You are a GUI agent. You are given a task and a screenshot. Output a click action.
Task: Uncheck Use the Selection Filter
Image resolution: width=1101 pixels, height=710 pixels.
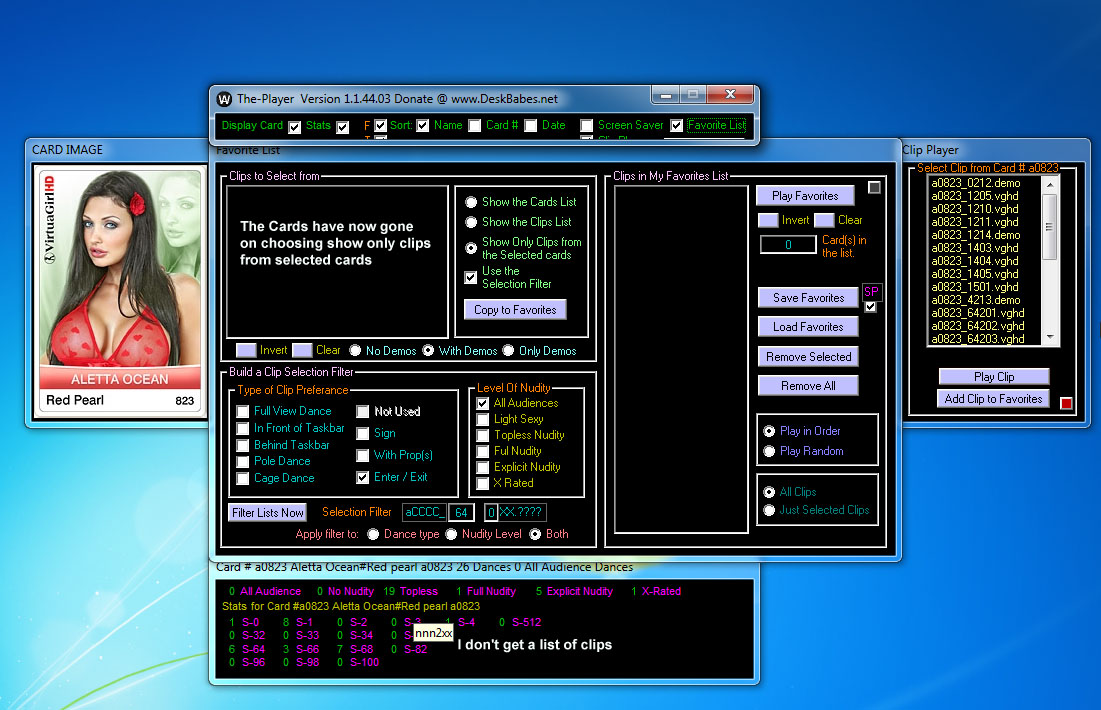[x=471, y=278]
